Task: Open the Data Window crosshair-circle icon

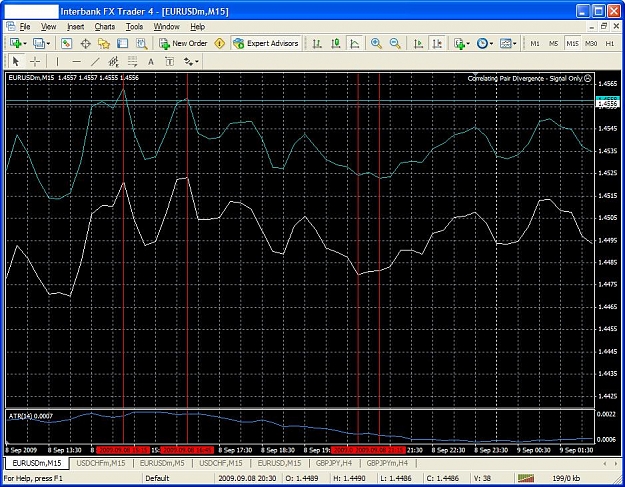Action: pos(85,43)
